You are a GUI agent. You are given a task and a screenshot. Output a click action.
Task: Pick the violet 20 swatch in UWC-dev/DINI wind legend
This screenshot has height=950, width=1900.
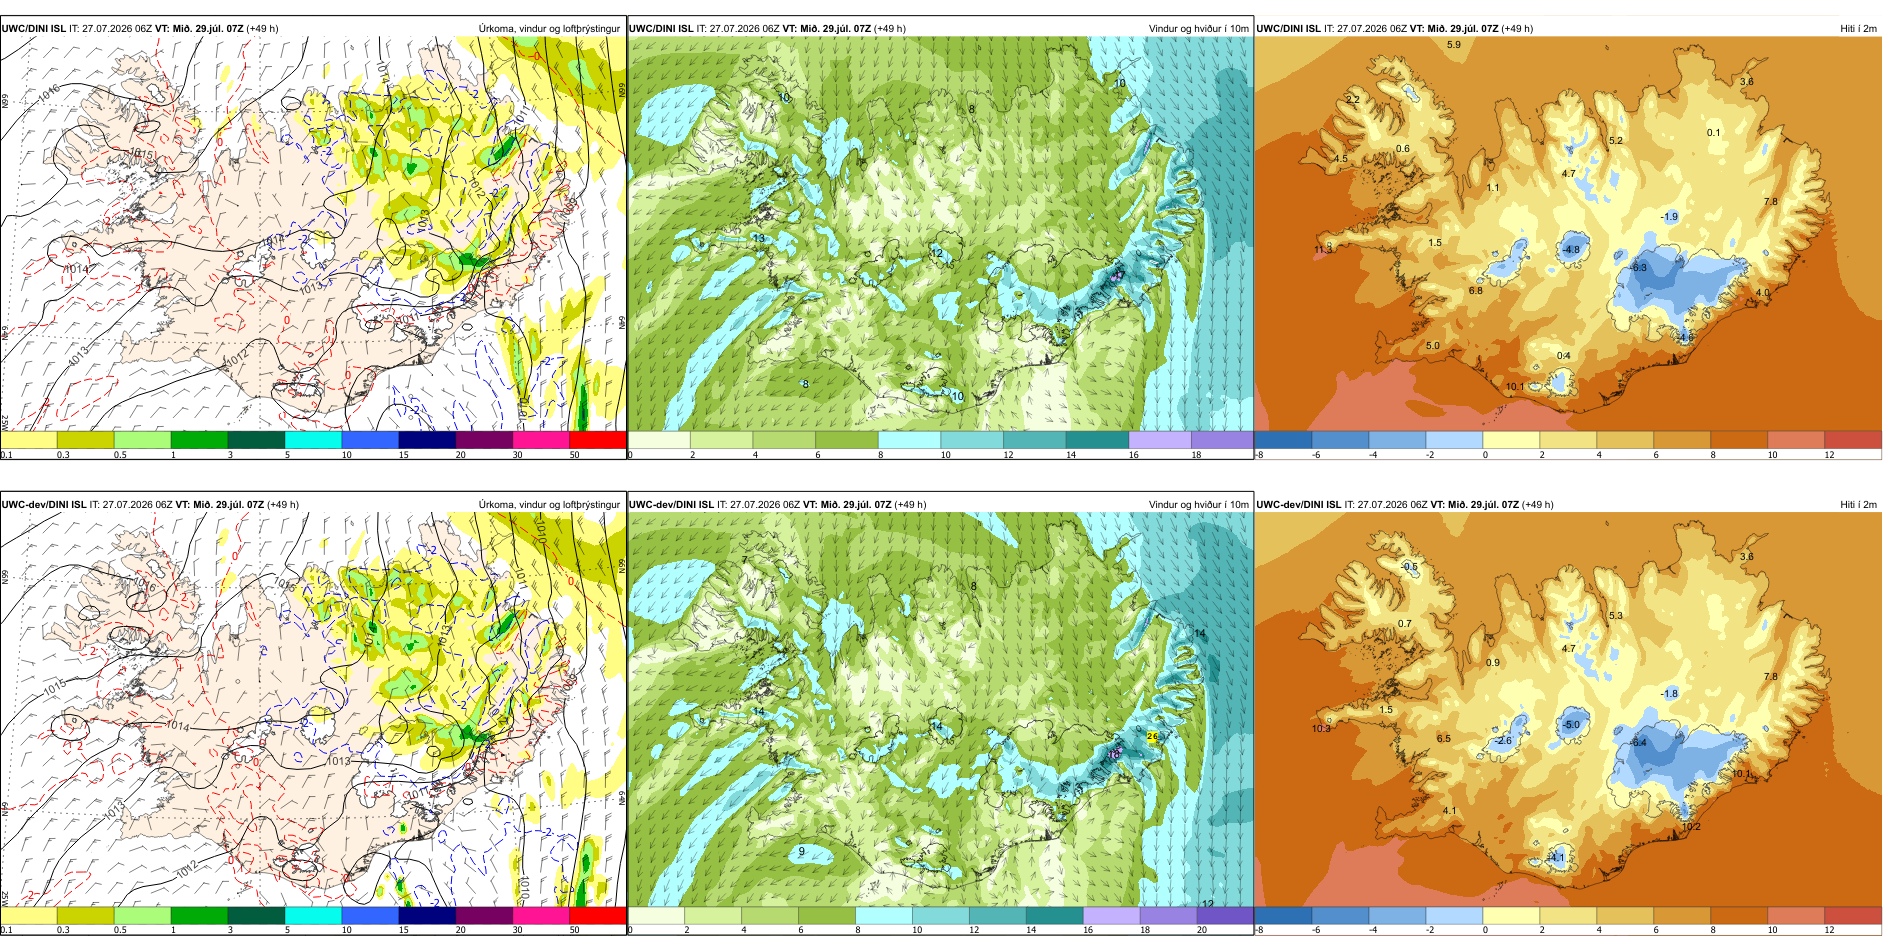click(x=1224, y=915)
